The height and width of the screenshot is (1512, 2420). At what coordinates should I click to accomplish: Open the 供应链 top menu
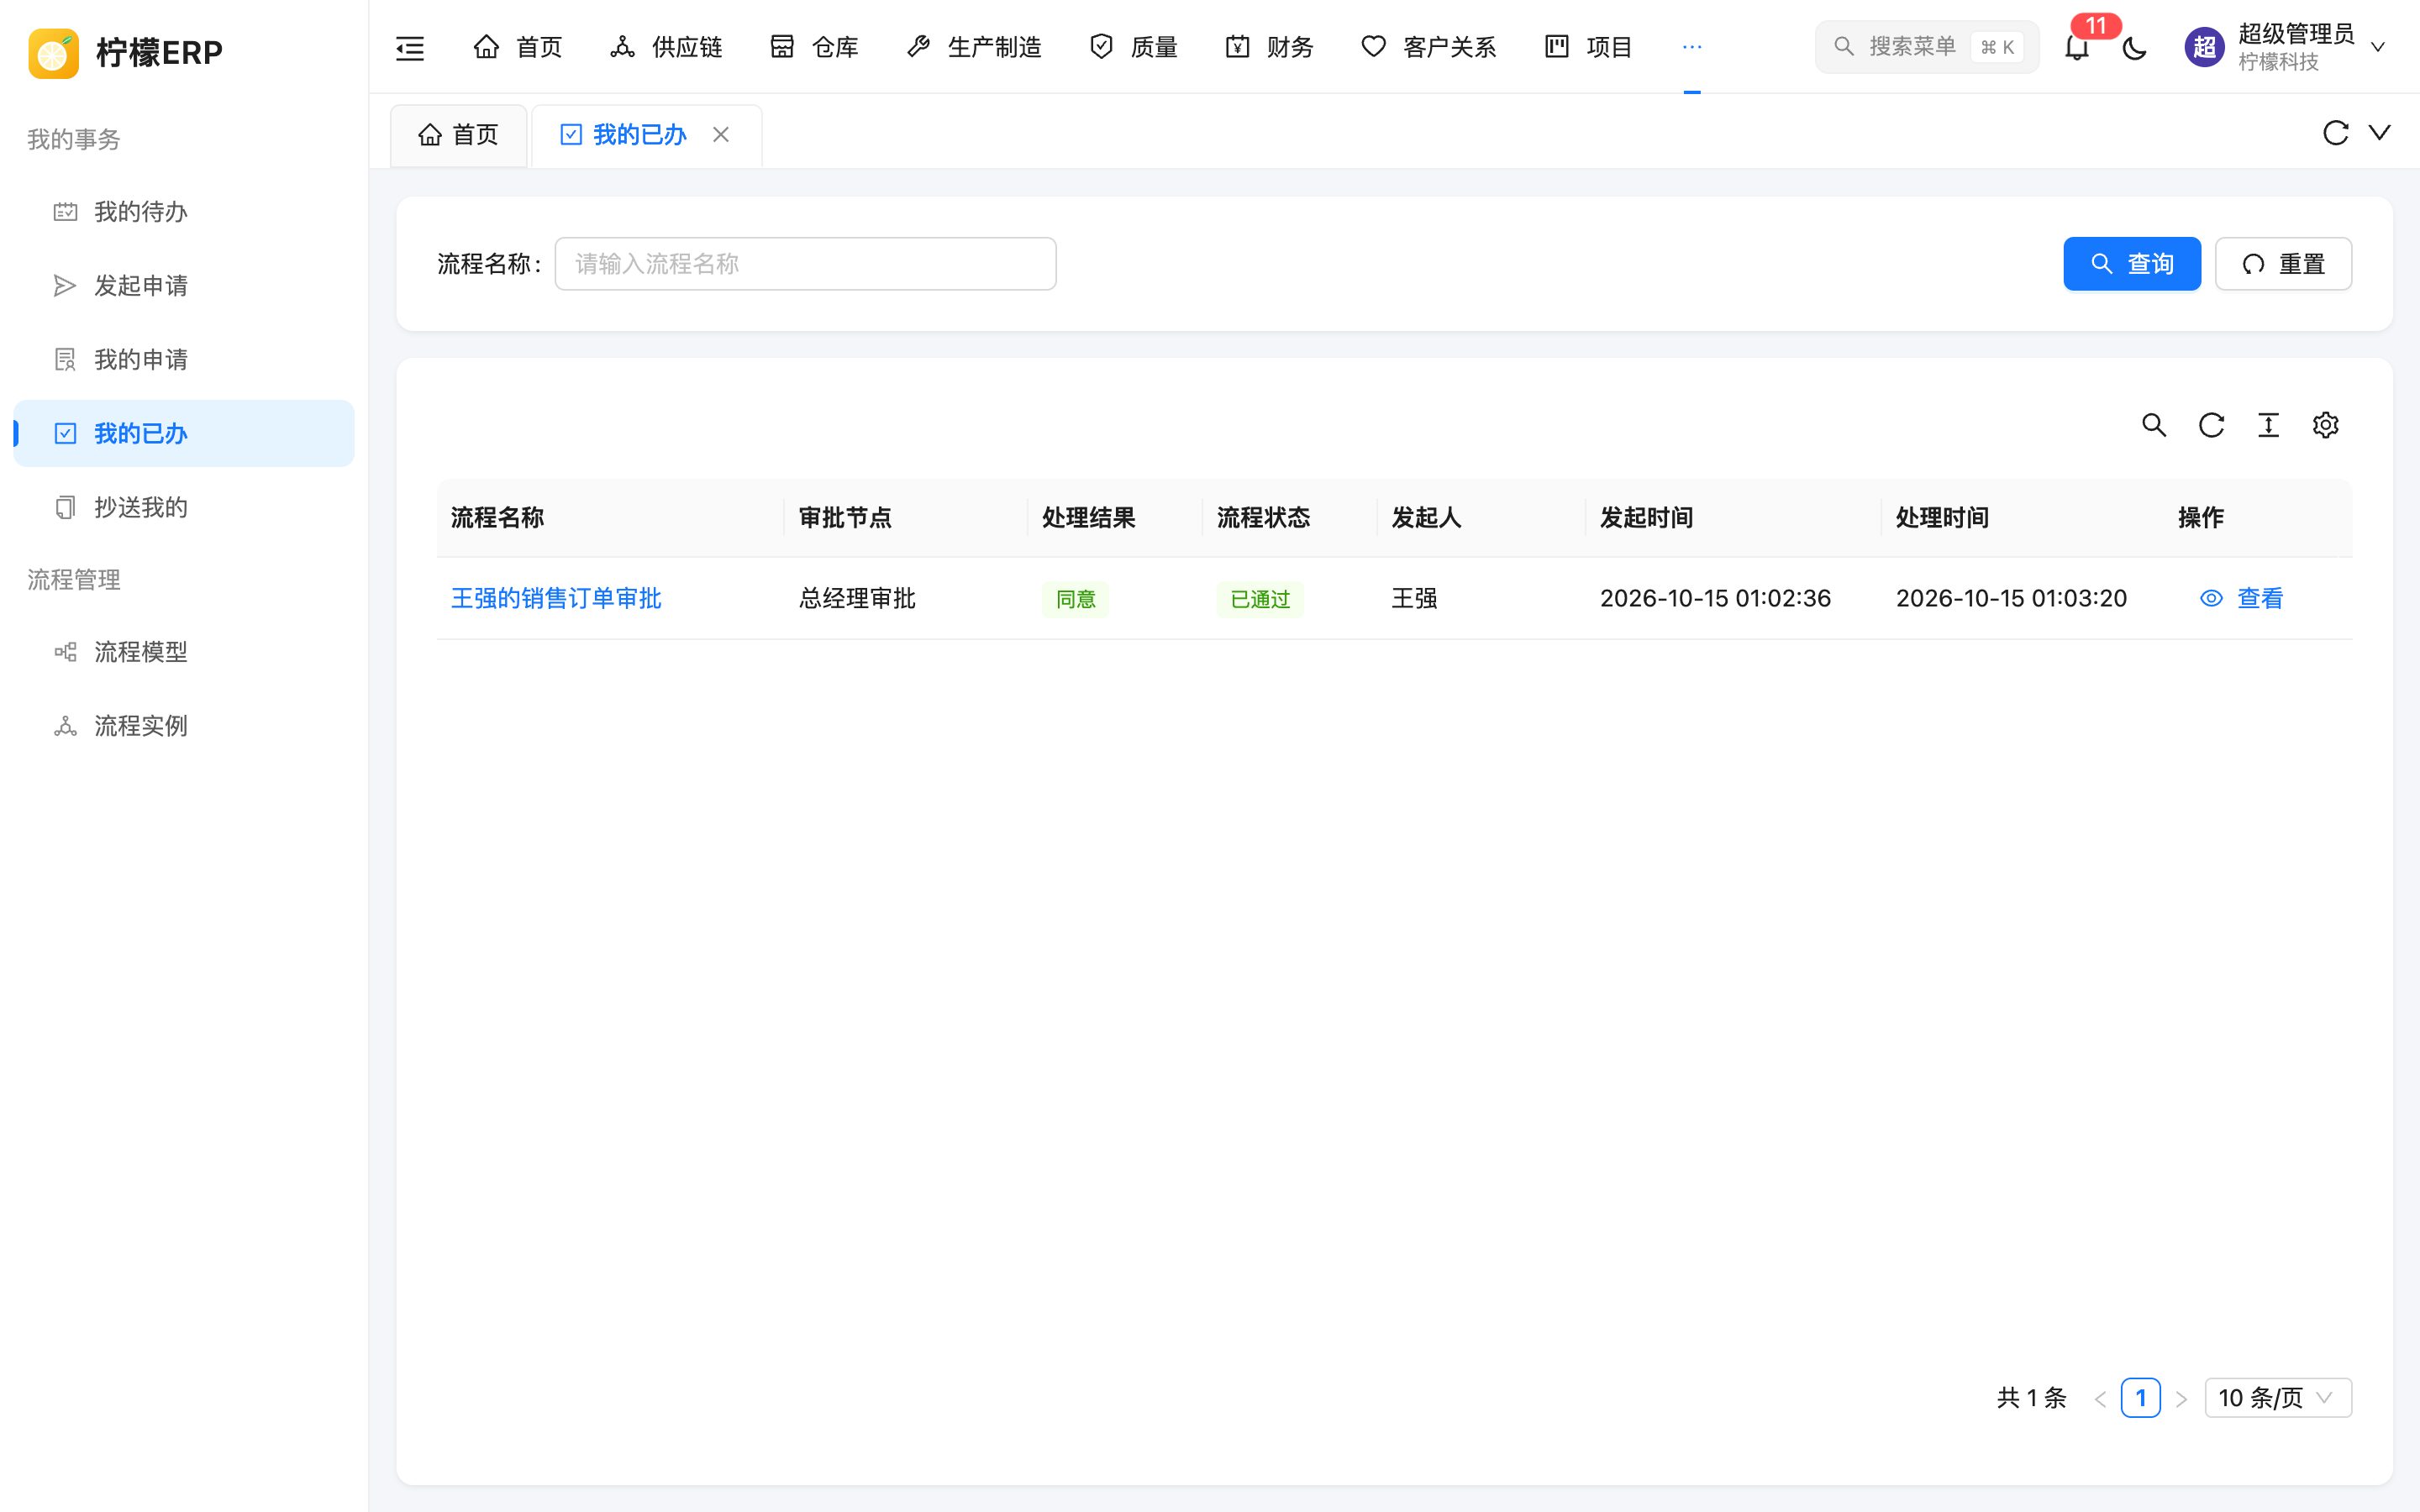[x=666, y=47]
